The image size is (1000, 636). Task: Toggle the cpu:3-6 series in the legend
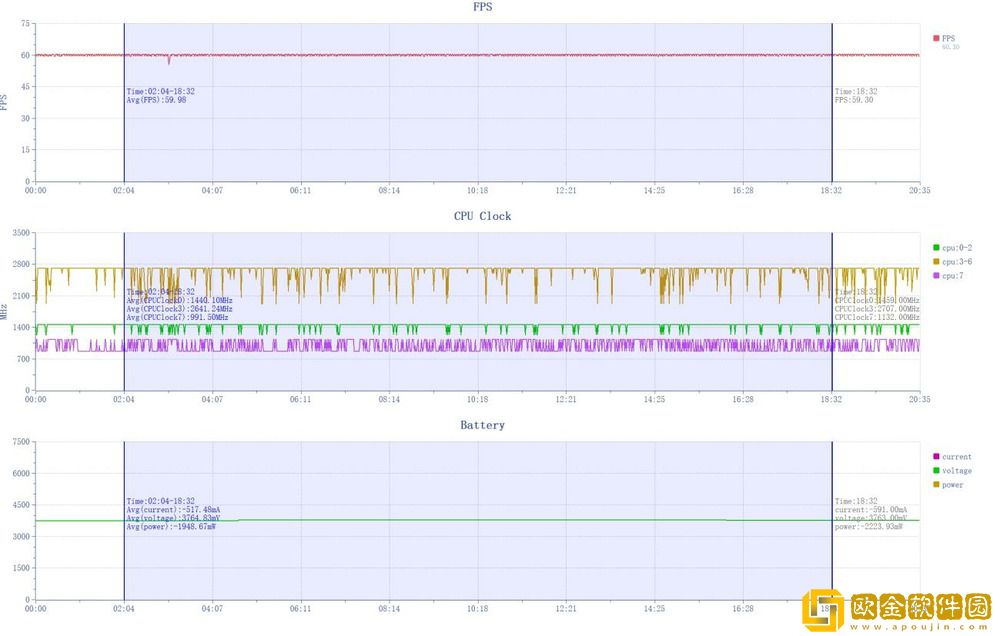click(936, 261)
